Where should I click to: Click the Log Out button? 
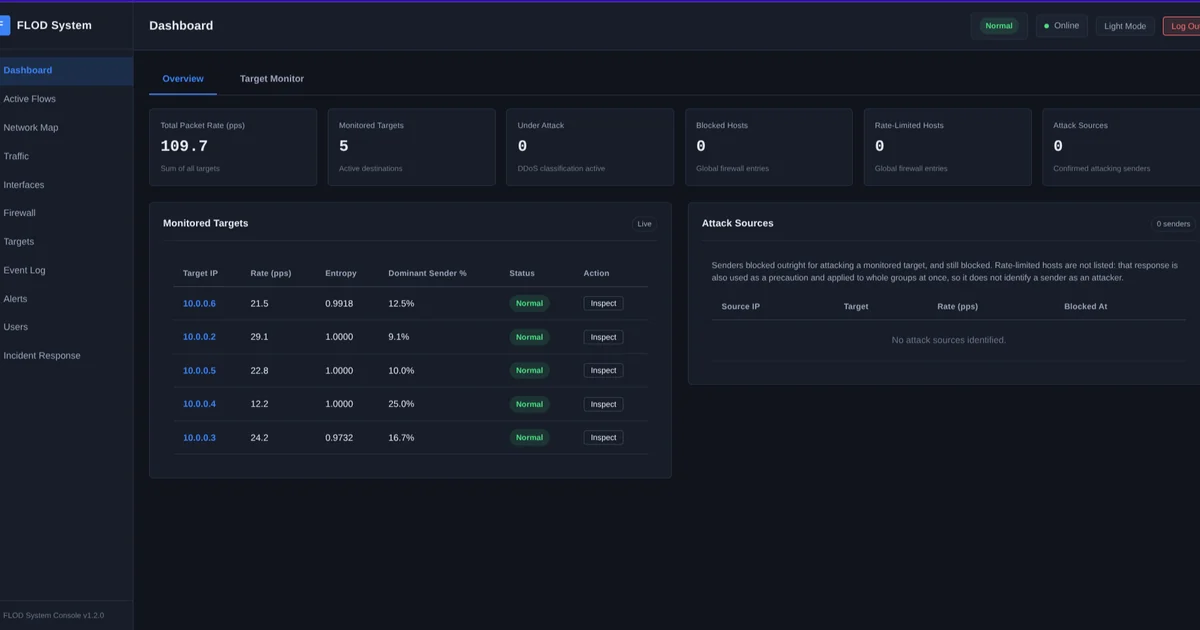1182,26
